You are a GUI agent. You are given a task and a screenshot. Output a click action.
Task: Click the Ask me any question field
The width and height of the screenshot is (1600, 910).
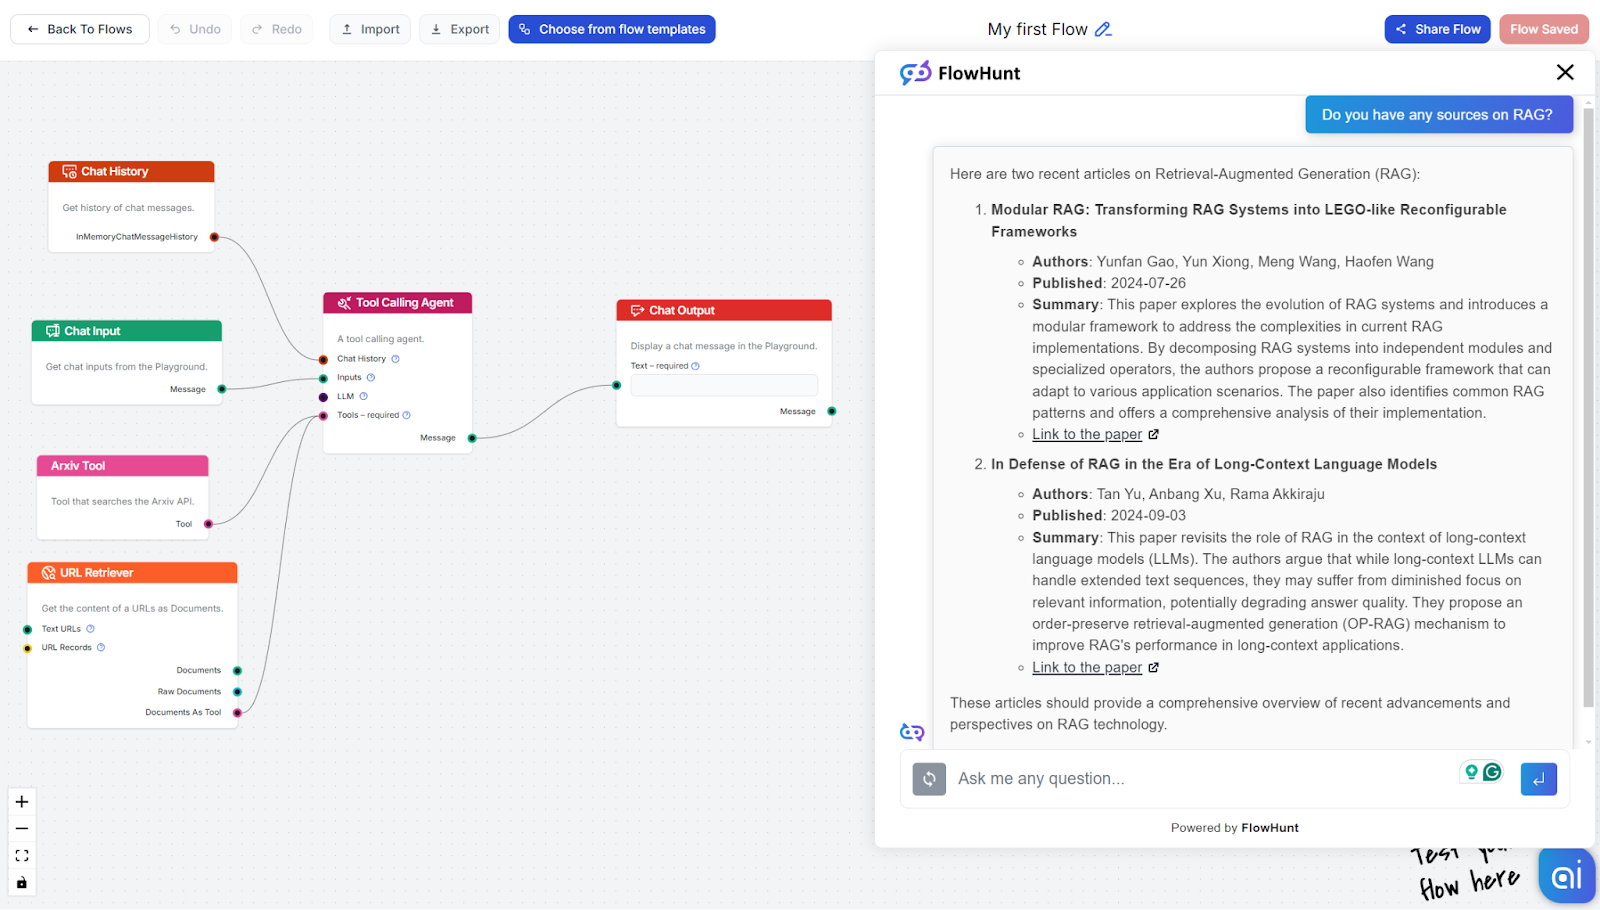[1200, 779]
